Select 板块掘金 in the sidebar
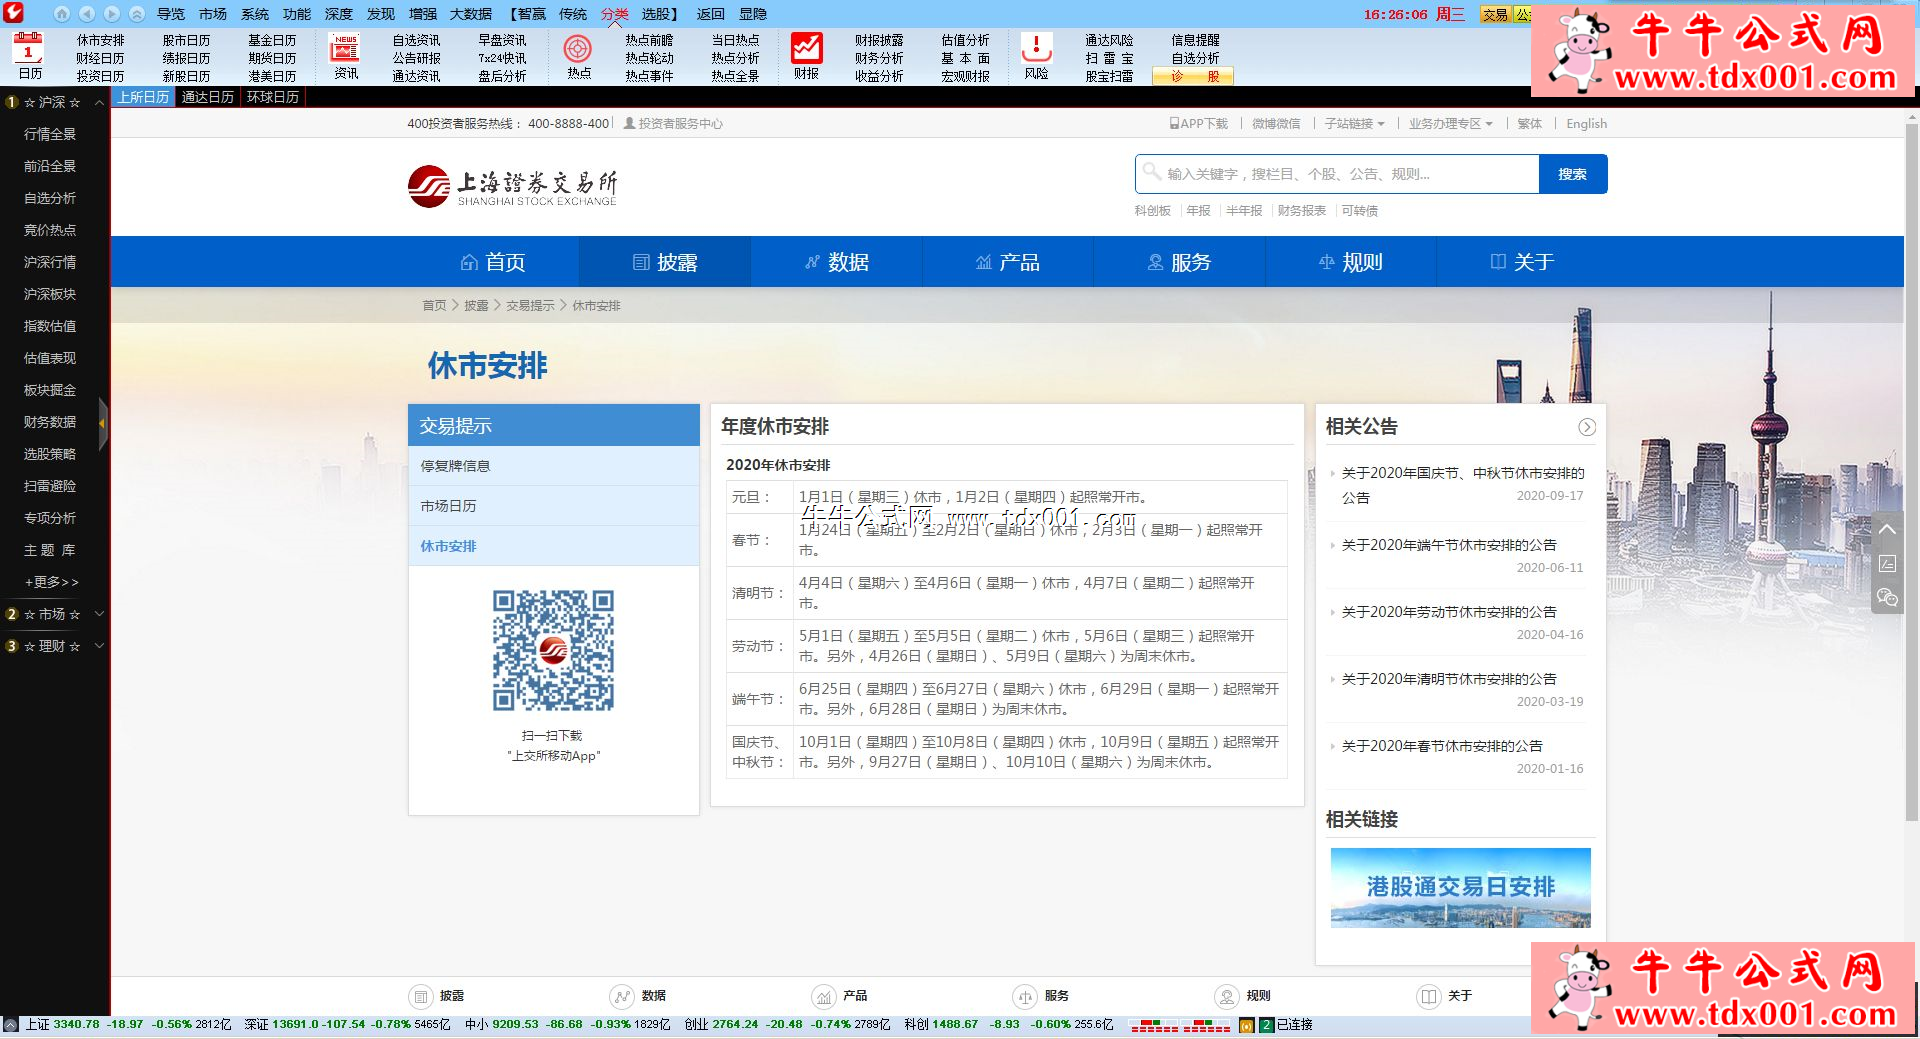 (50, 390)
